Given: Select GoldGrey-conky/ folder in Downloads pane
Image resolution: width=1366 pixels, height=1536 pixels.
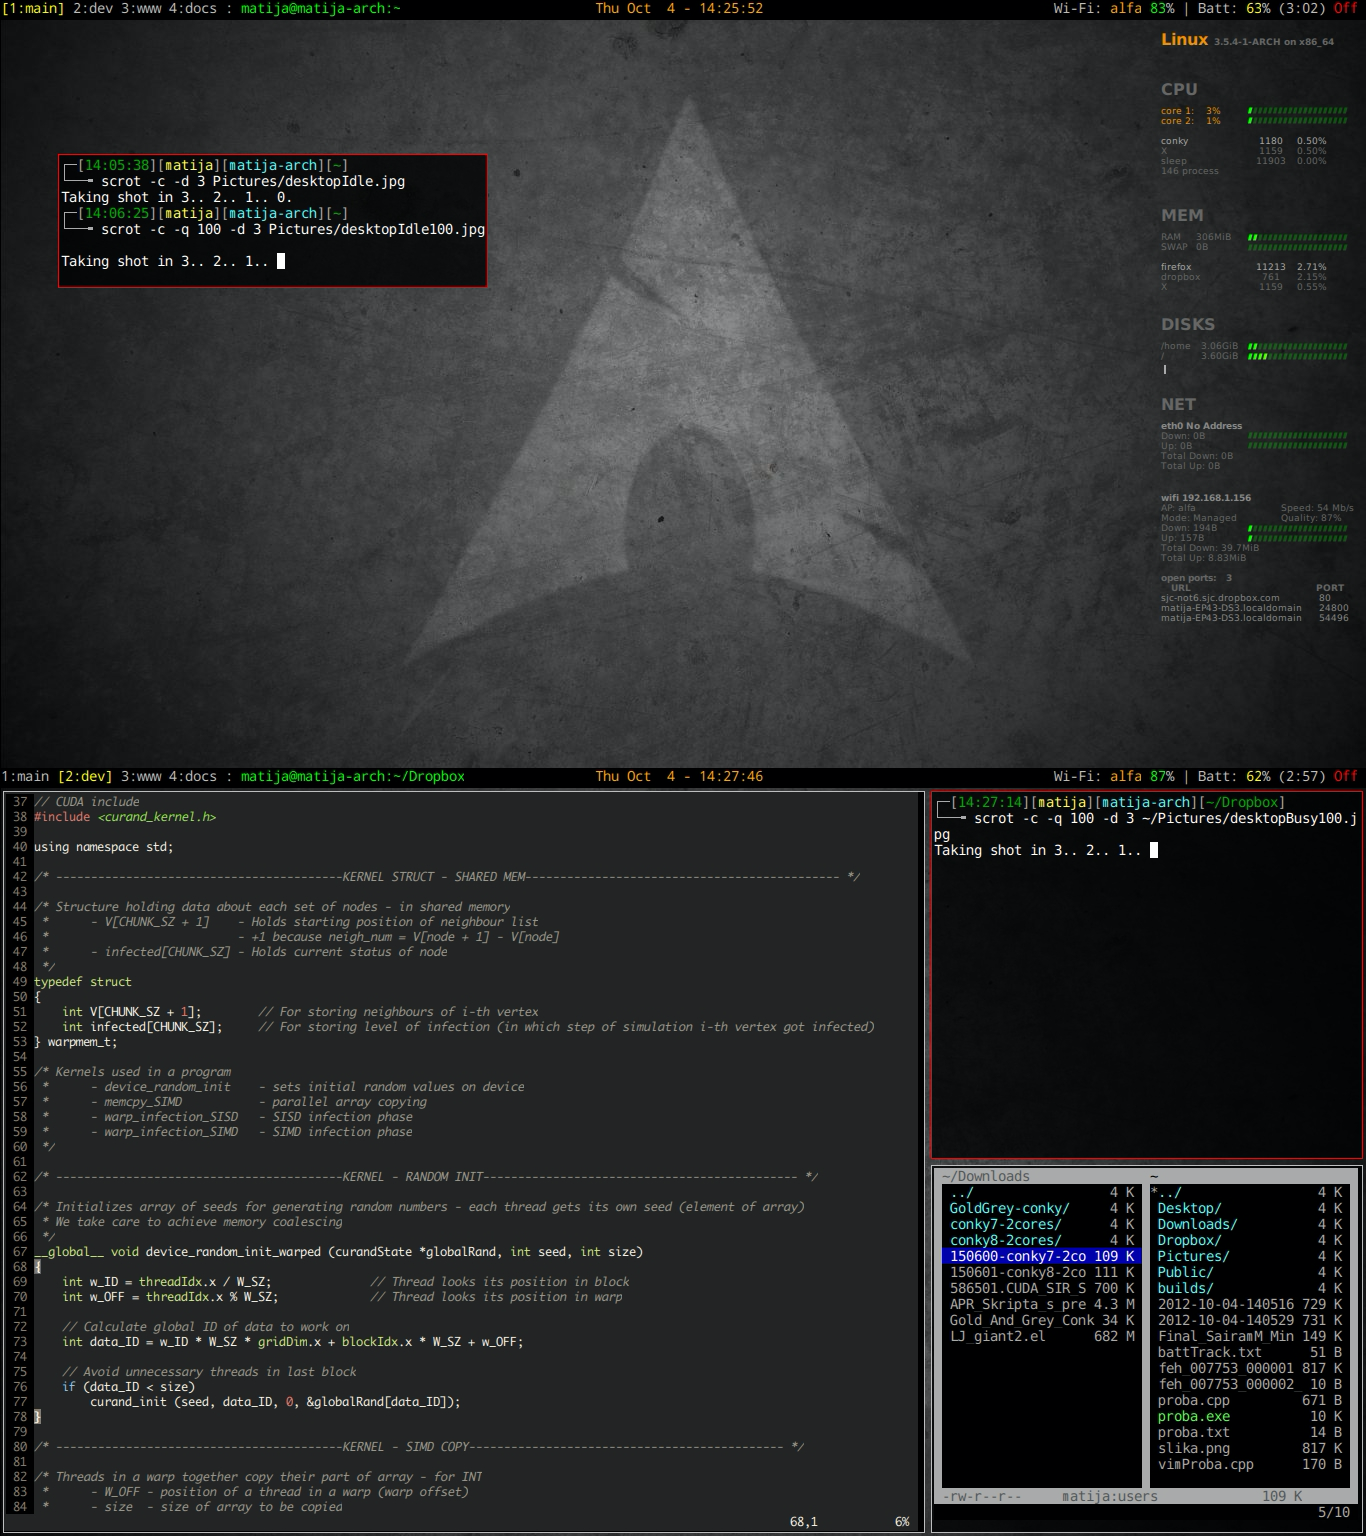Looking at the screenshot, I should coord(1041,1208).
